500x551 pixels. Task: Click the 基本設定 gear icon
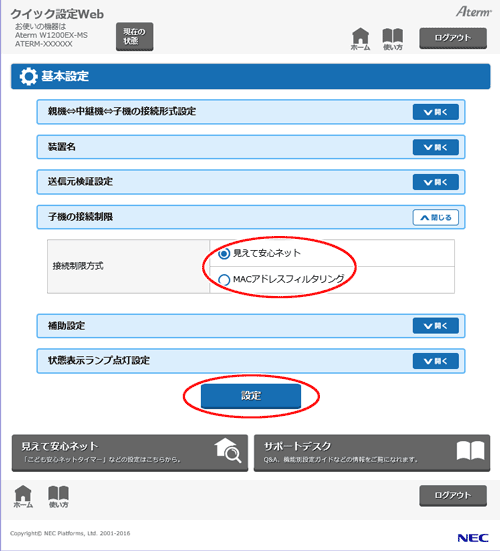(28, 76)
